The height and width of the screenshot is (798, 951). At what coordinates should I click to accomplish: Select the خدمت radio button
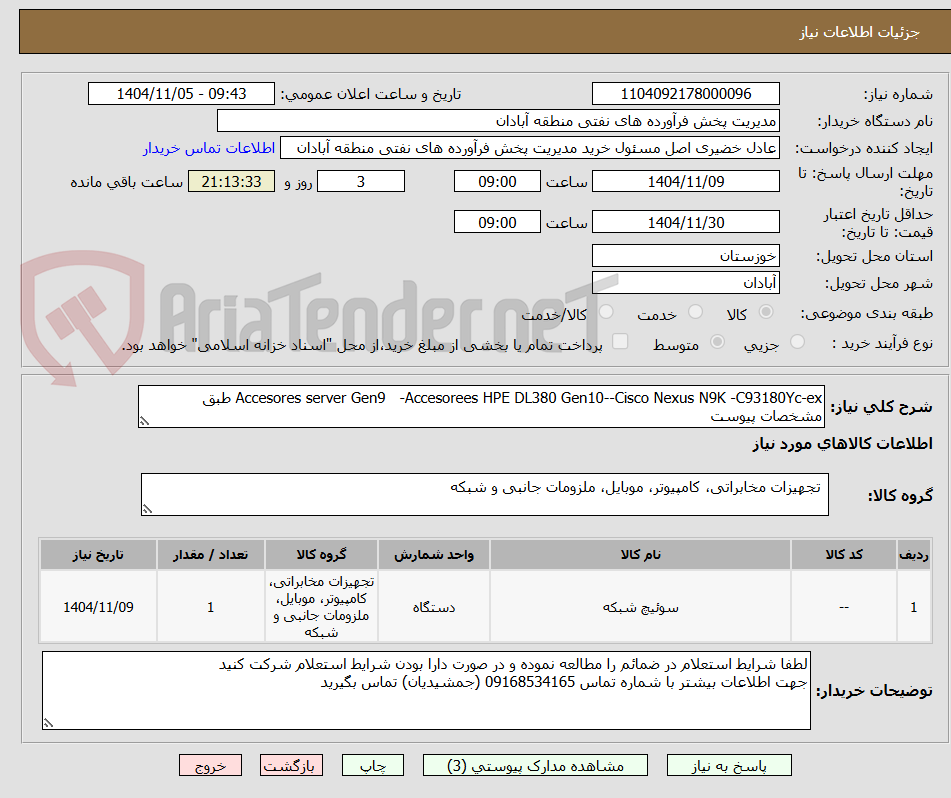(696, 312)
